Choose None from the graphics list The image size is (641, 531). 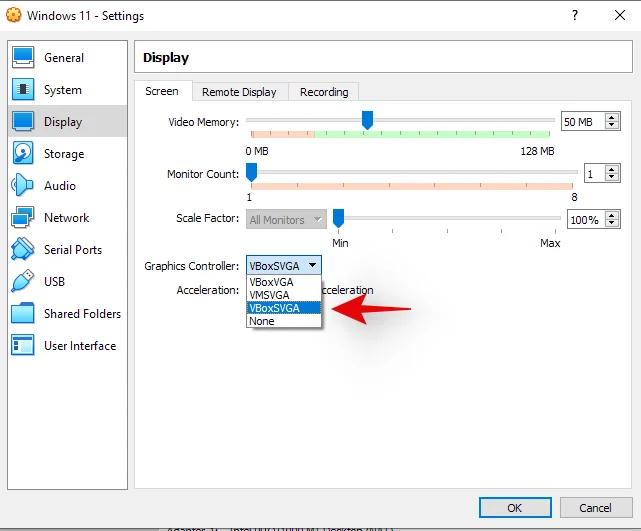point(284,321)
